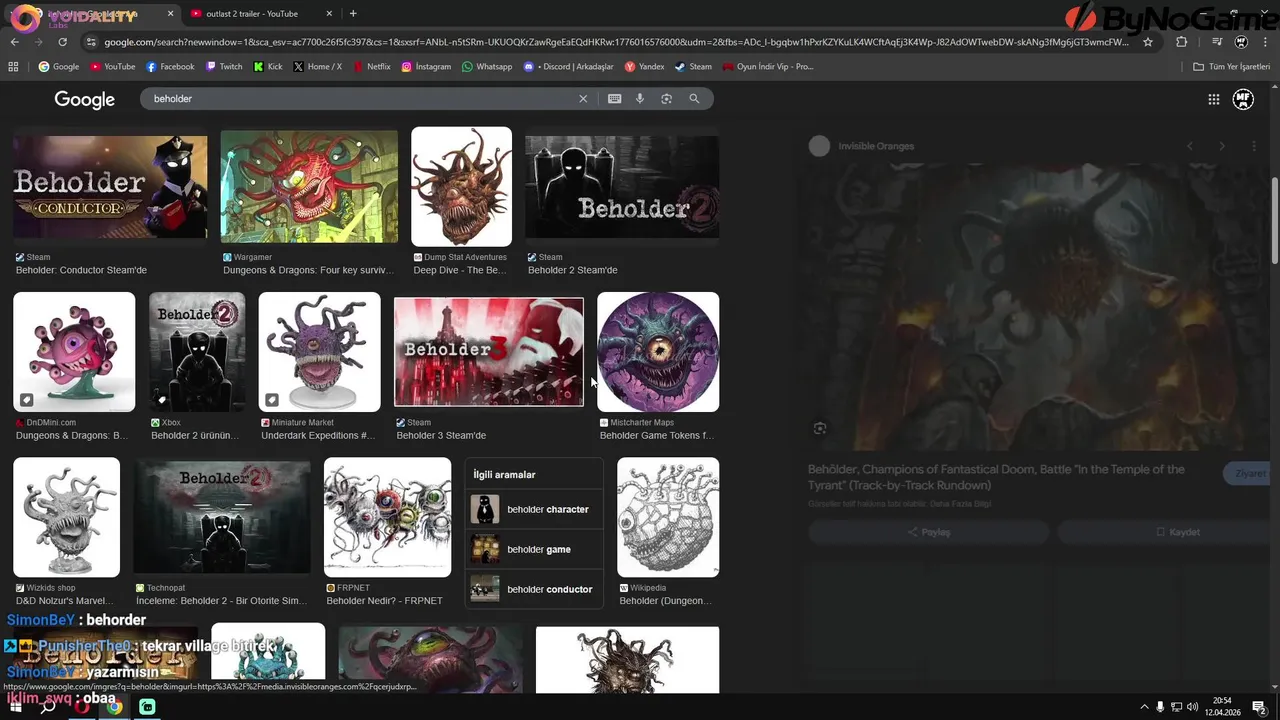Open the Instagram bookmark
This screenshot has height=720, width=1280.
pyautogui.click(x=426, y=66)
